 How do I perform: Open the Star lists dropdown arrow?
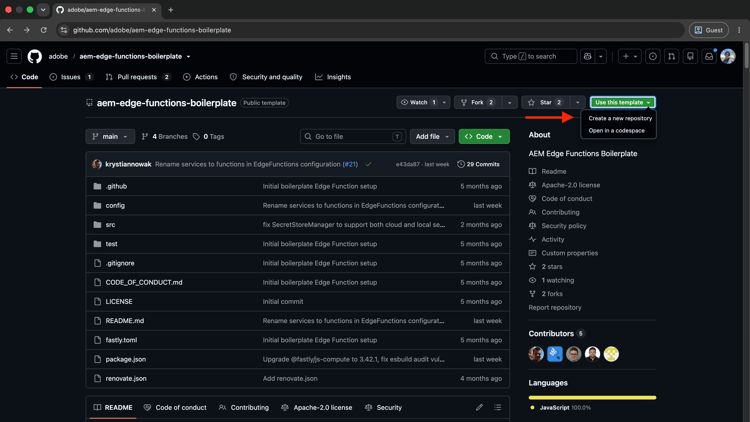pyautogui.click(x=578, y=102)
